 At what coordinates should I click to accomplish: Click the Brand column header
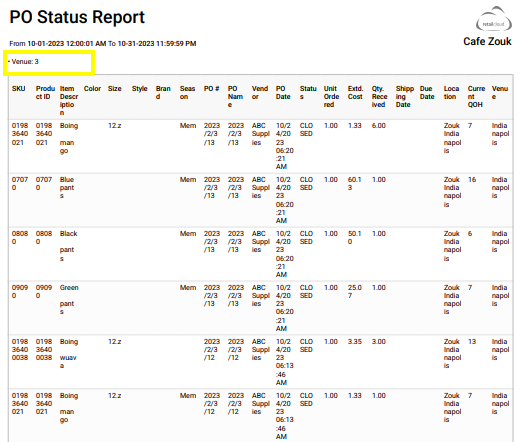pos(163,93)
